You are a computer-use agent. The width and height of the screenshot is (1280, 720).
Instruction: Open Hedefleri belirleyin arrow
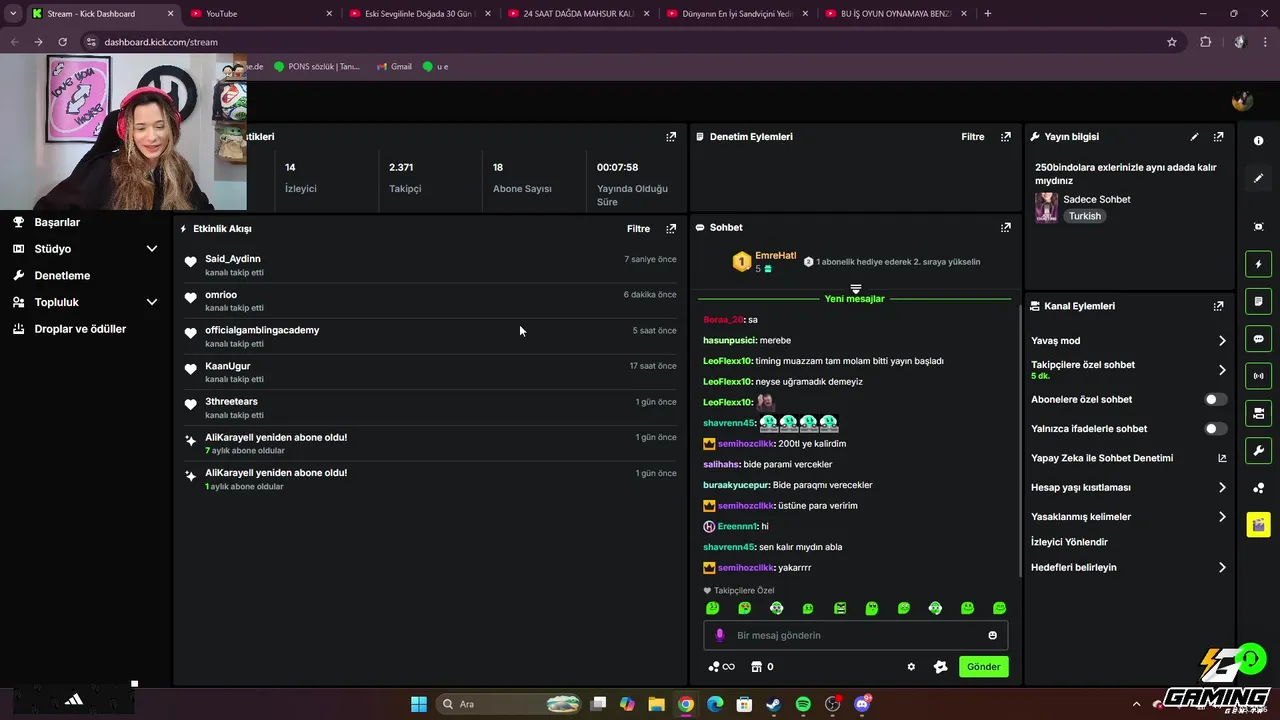pos(1222,567)
